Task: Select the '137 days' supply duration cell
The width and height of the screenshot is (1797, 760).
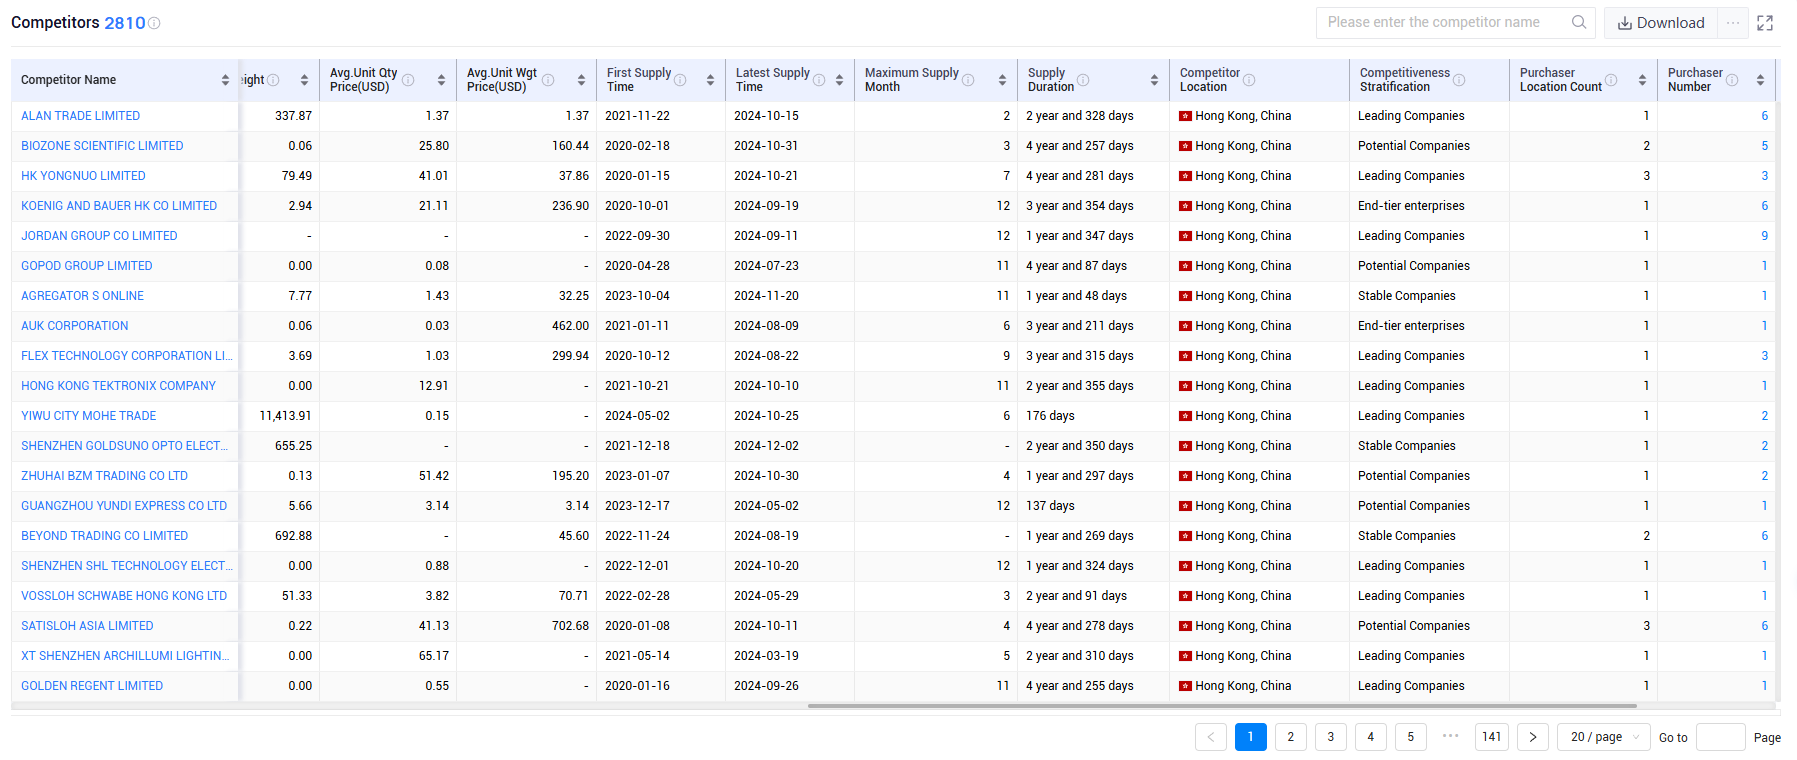Action: (x=1050, y=506)
